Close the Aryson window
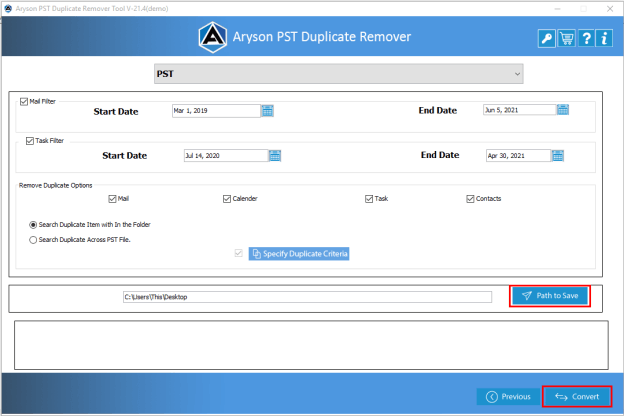The width and height of the screenshot is (624, 416). coord(610,8)
